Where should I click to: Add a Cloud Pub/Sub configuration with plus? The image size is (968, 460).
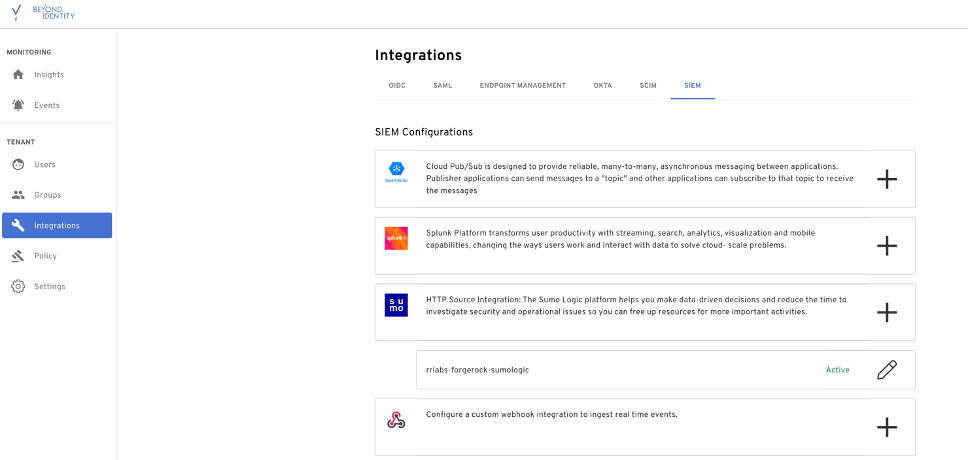[886, 179]
